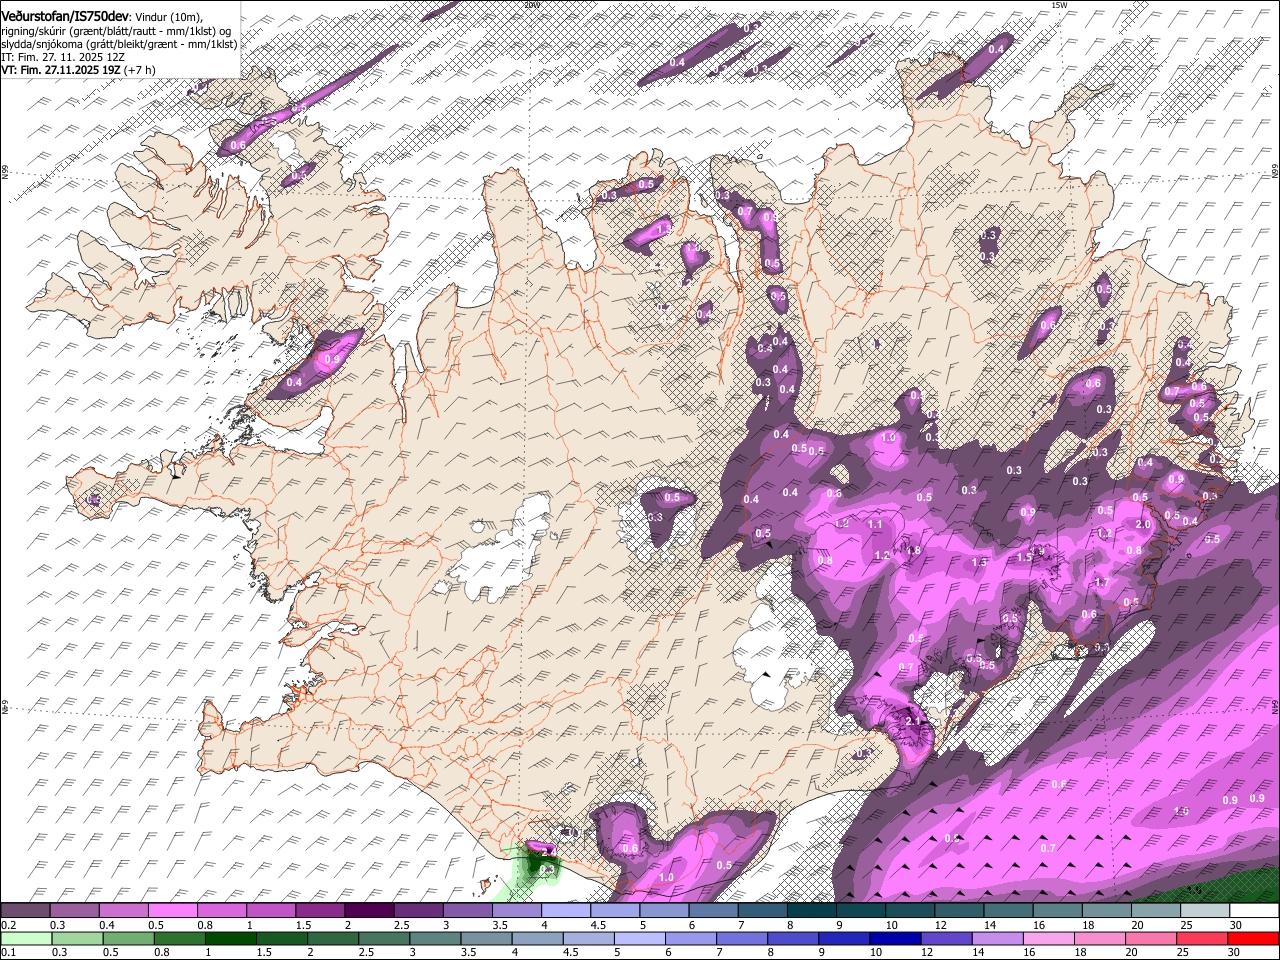Select the 7 blue swatch on rain scale

742,938
